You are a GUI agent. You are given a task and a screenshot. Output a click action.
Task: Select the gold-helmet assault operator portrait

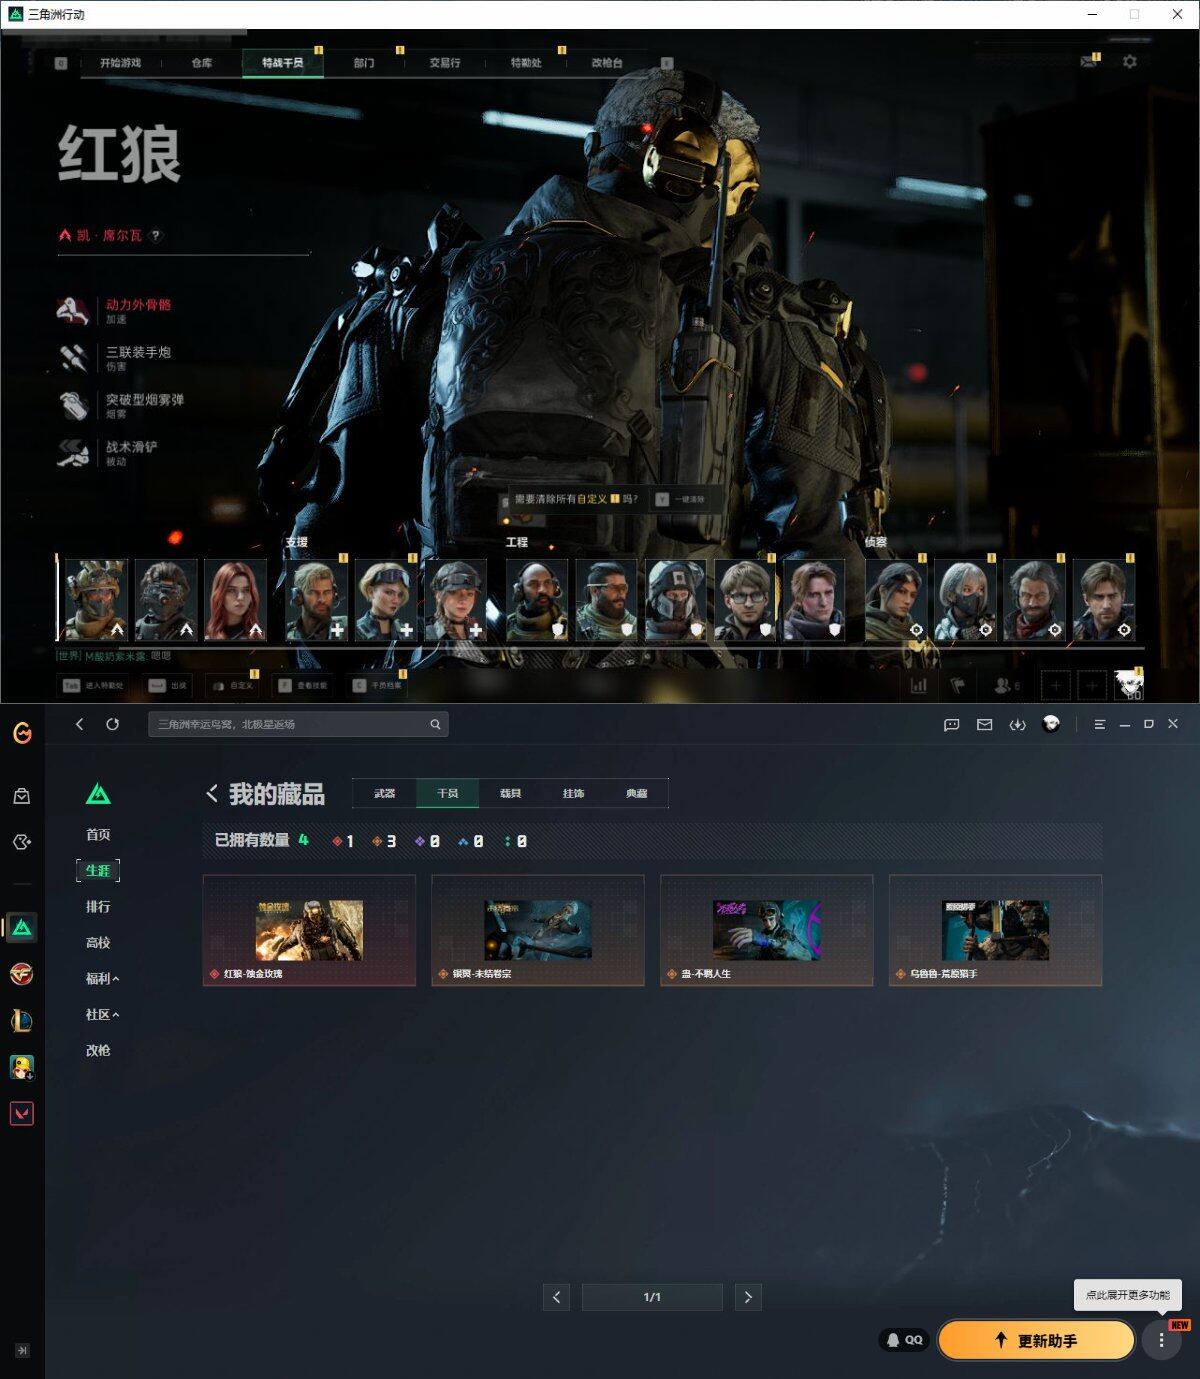(x=96, y=600)
